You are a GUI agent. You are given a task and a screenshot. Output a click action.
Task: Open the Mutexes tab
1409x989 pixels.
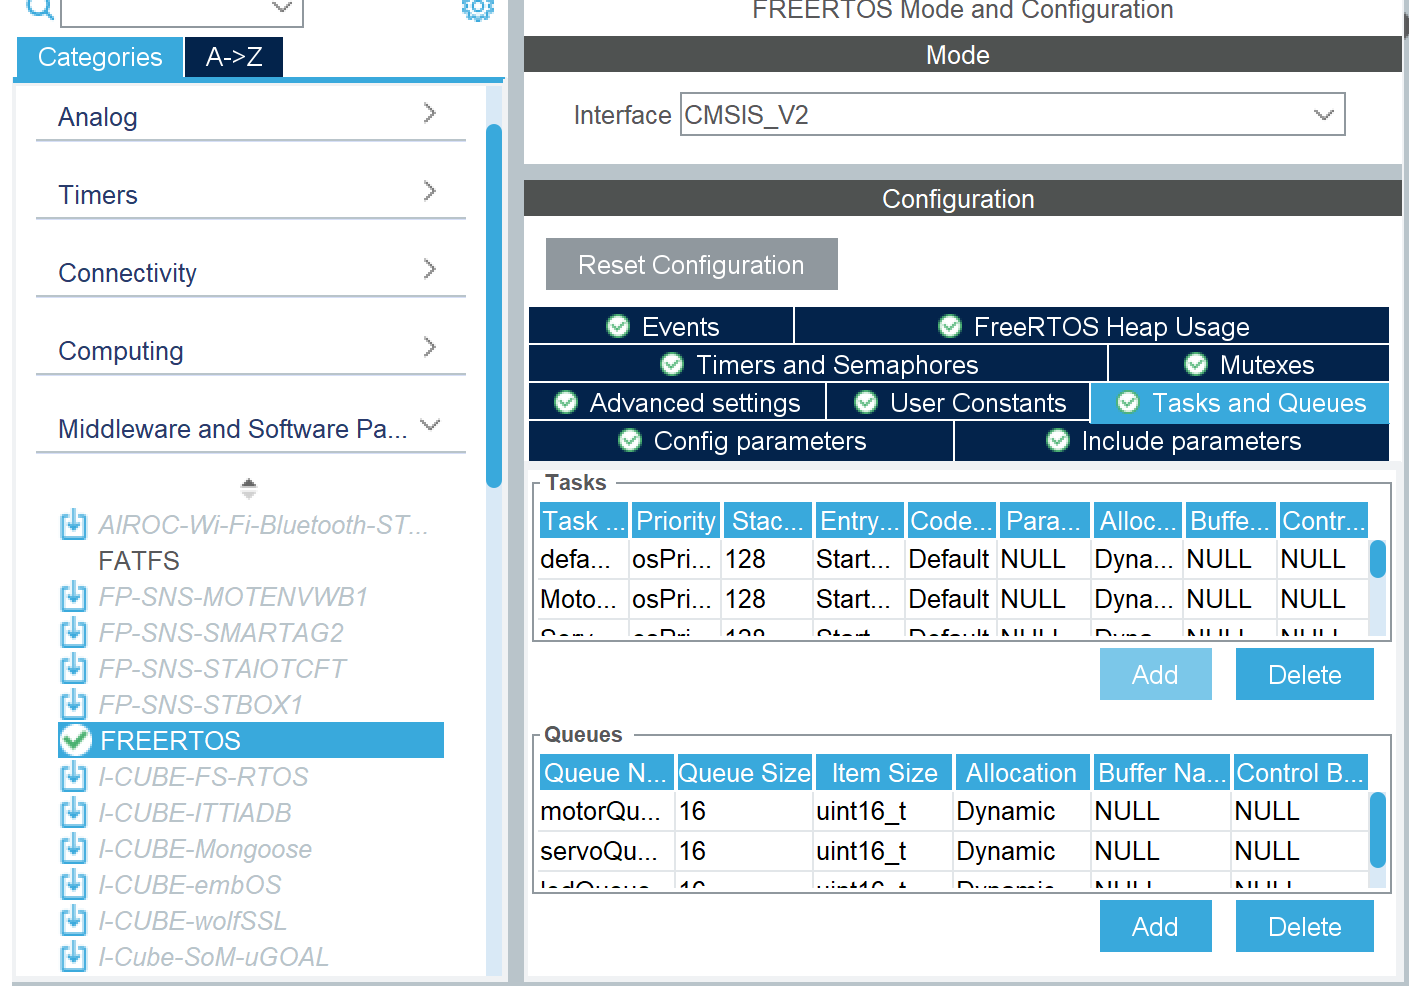click(x=1249, y=364)
